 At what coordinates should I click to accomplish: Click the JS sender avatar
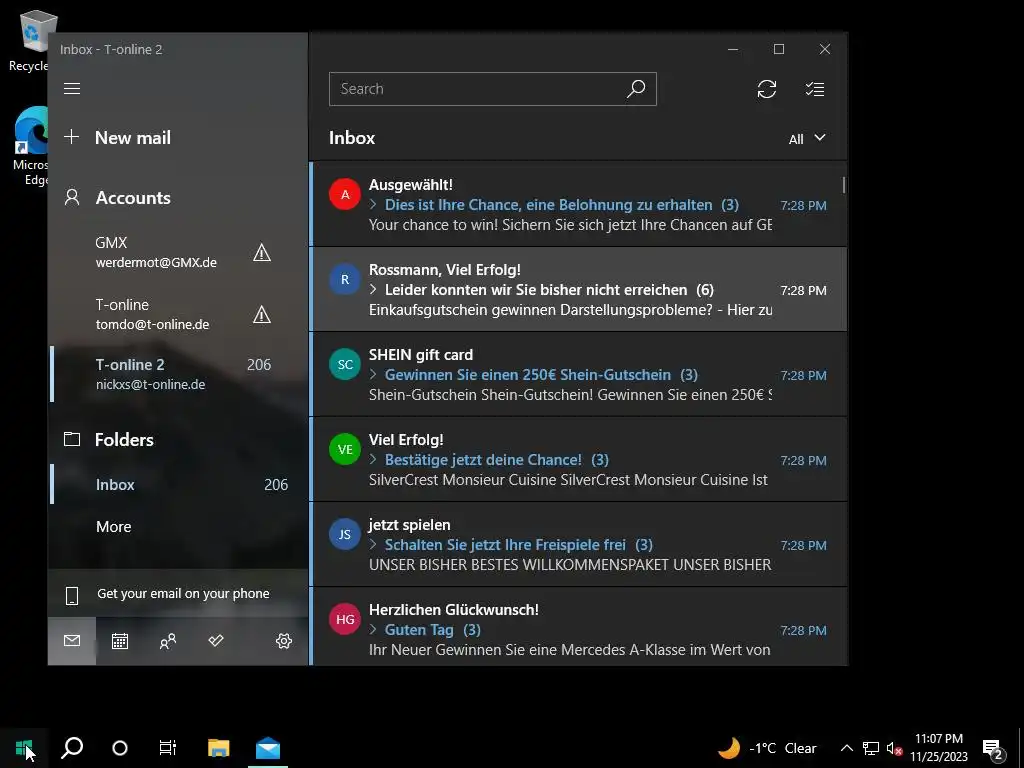pyautogui.click(x=345, y=534)
